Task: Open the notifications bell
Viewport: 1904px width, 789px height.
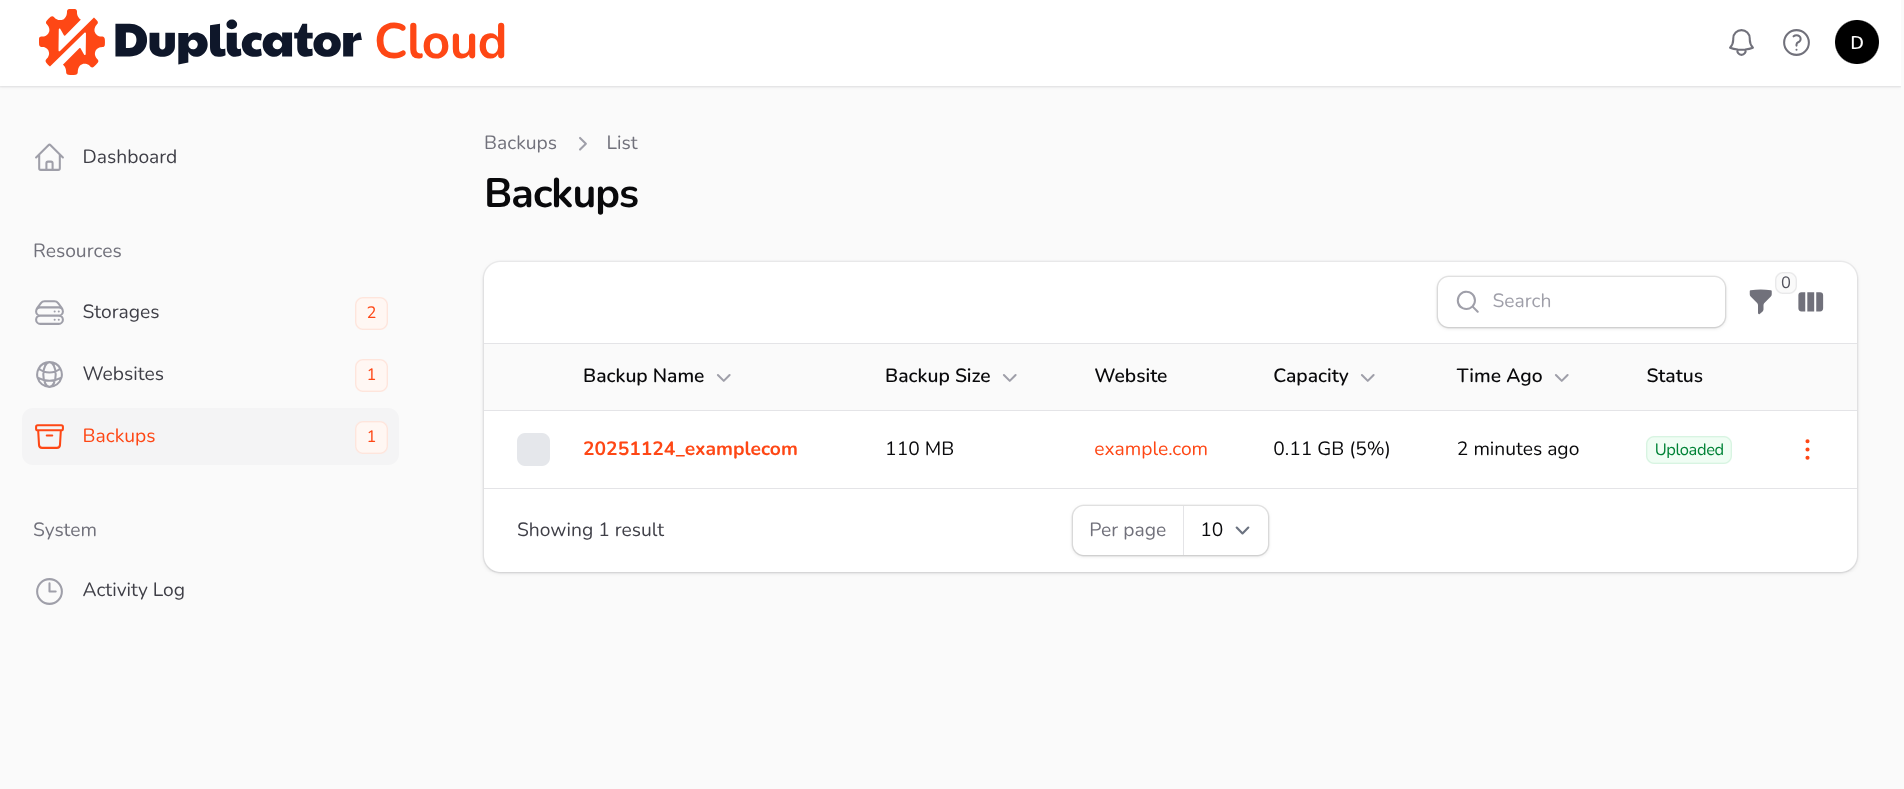Action: tap(1741, 42)
